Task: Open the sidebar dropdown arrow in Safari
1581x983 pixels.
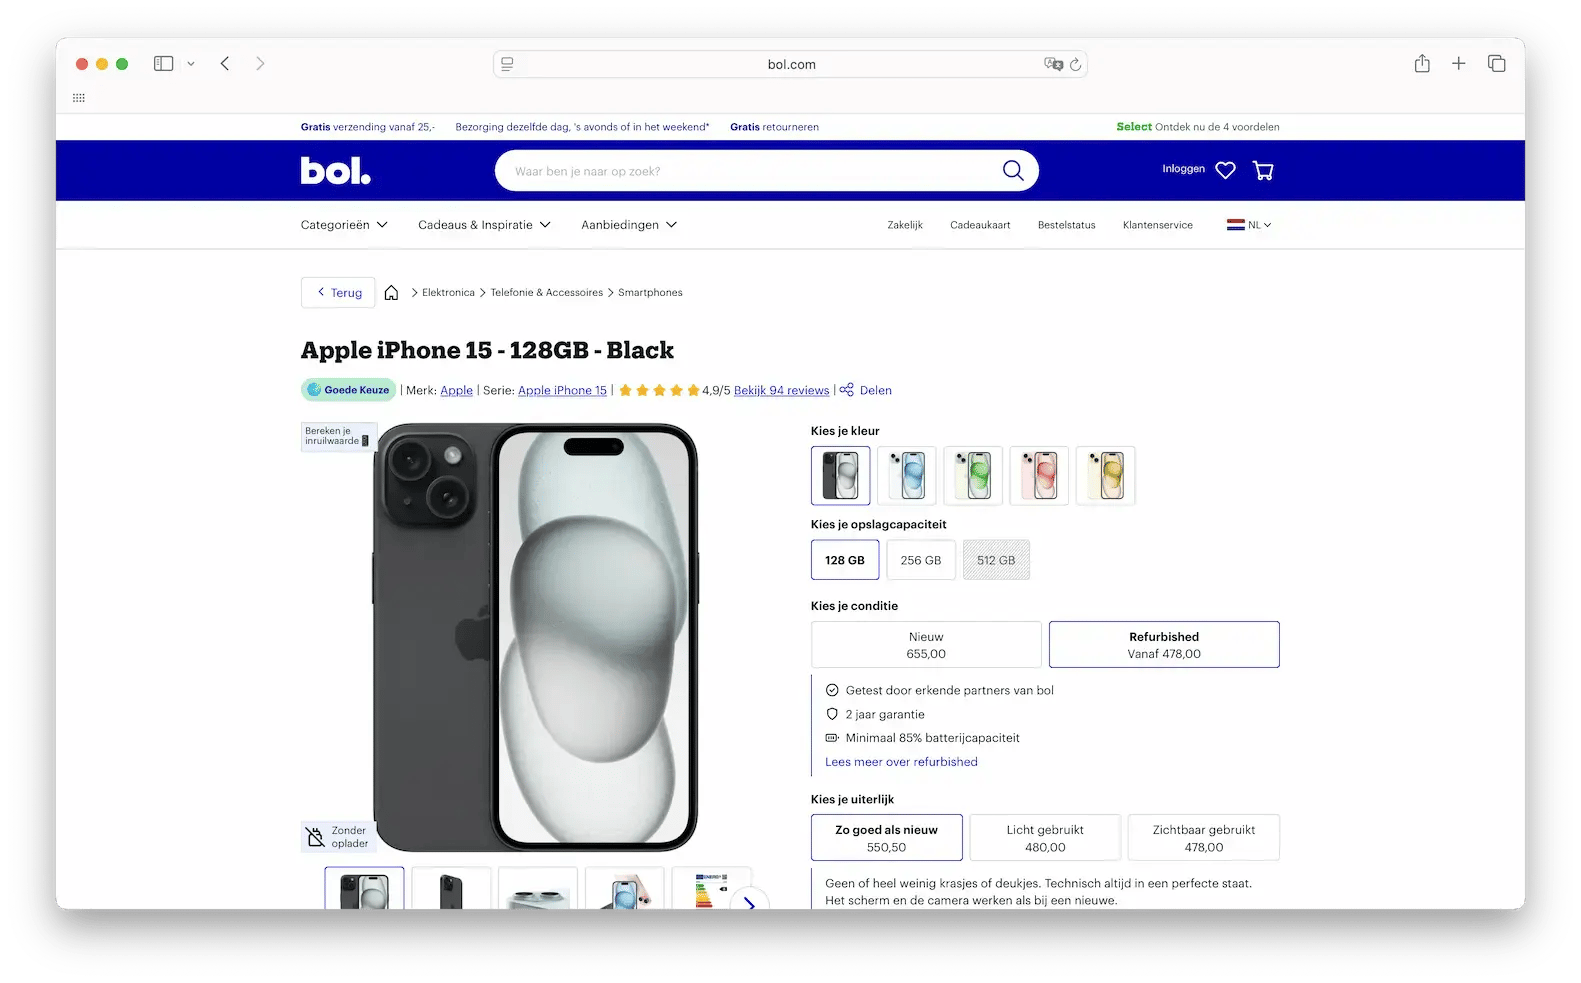Action: (x=191, y=64)
